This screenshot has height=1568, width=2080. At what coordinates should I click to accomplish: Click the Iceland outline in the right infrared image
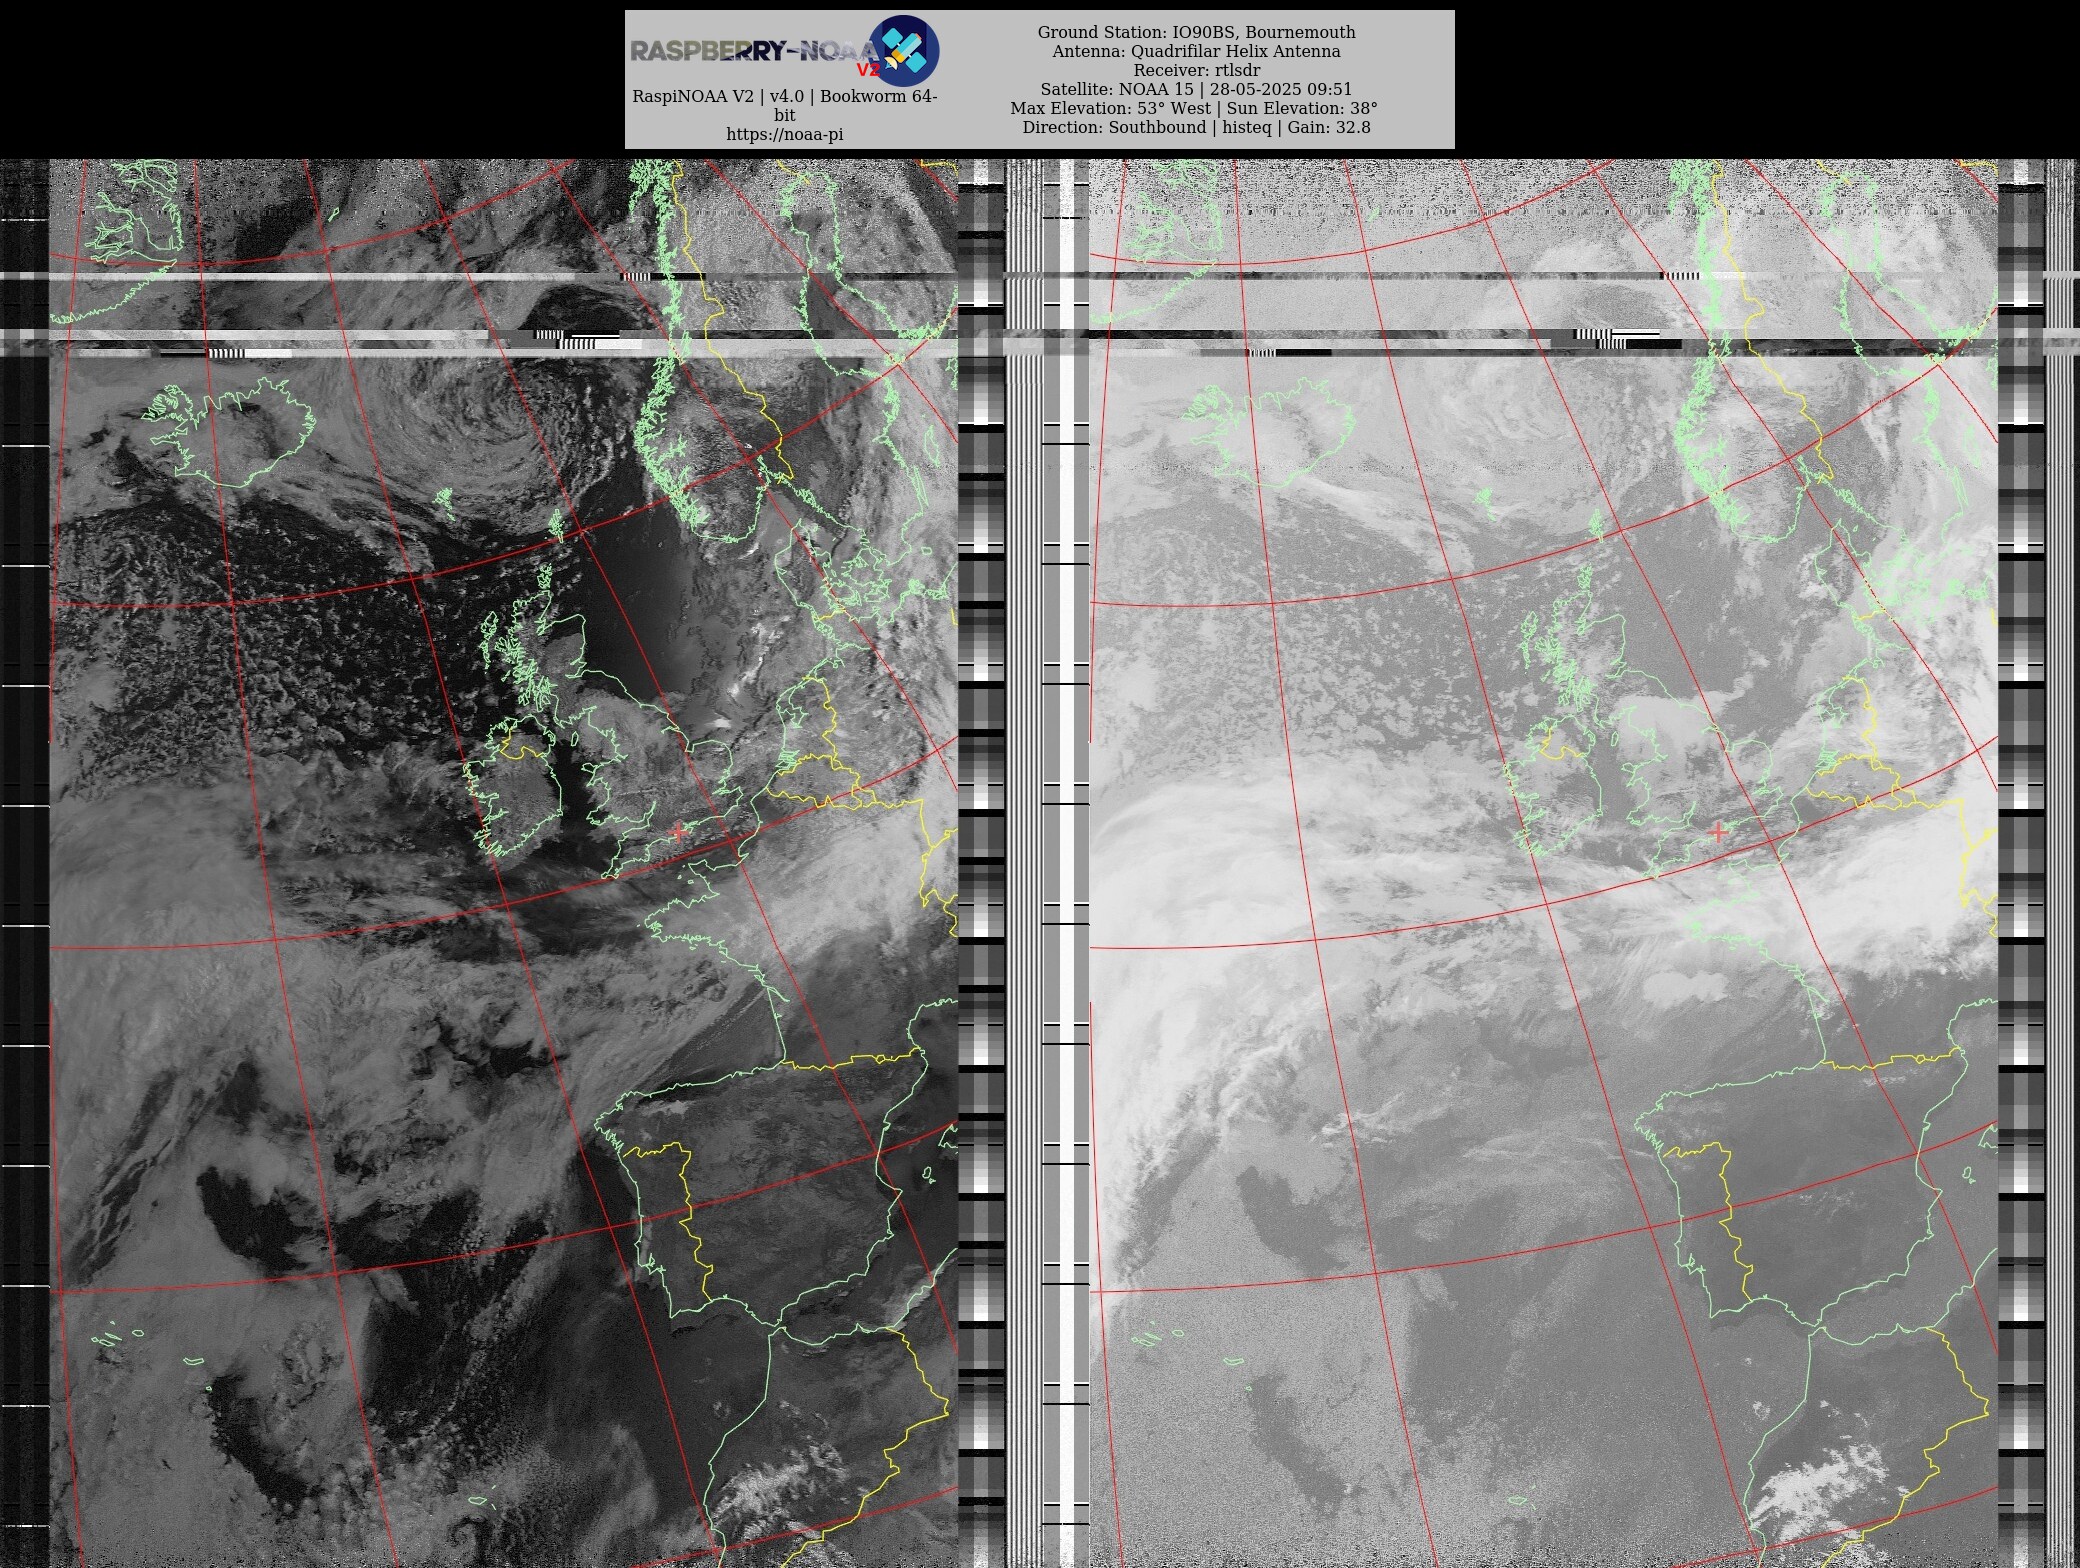[1268, 432]
